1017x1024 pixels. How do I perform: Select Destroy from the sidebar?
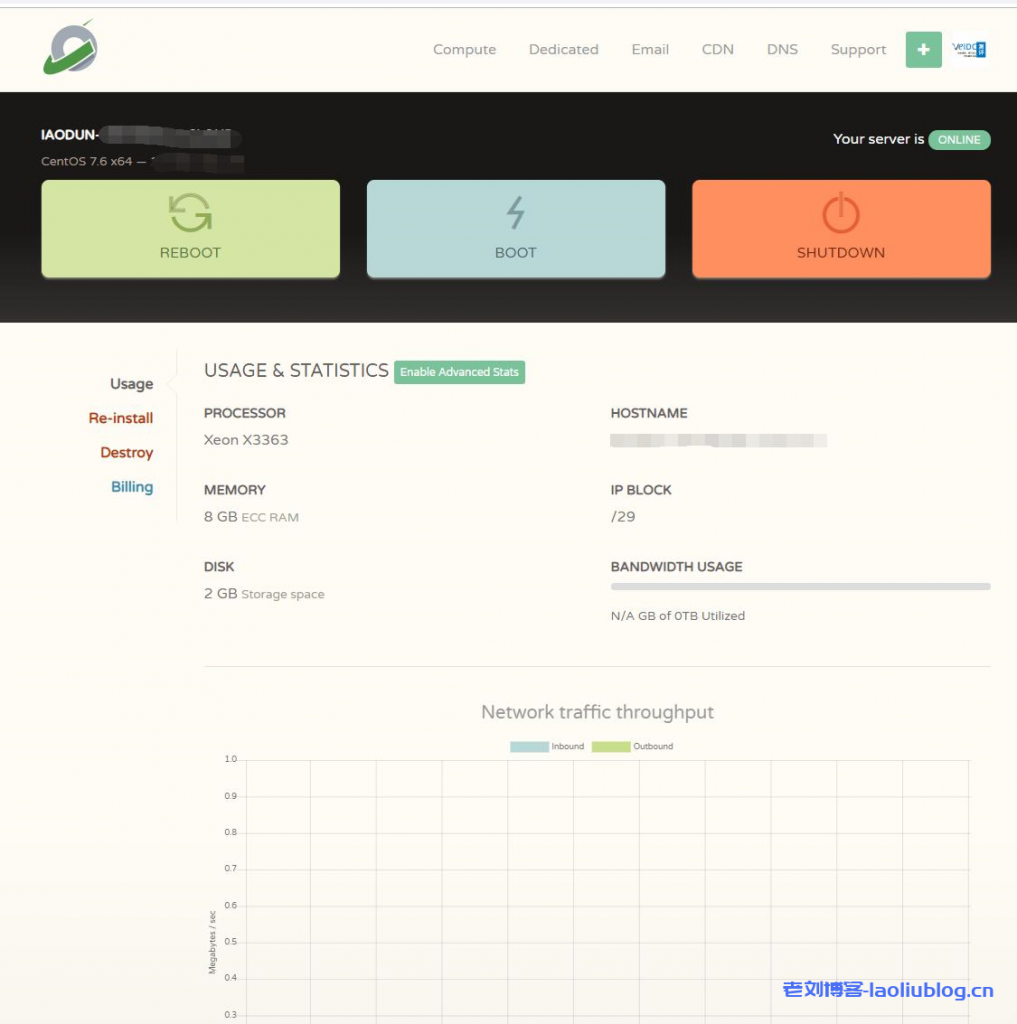pos(127,452)
